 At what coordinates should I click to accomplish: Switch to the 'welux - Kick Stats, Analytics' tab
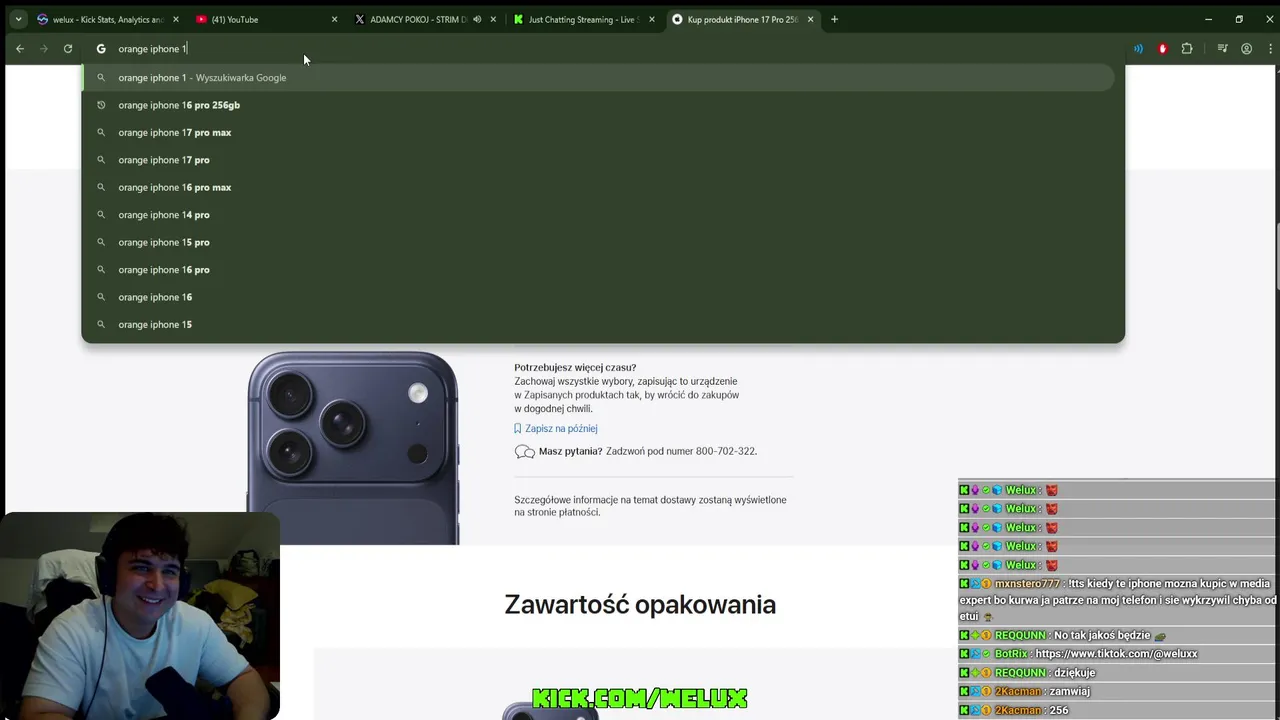click(x=108, y=19)
